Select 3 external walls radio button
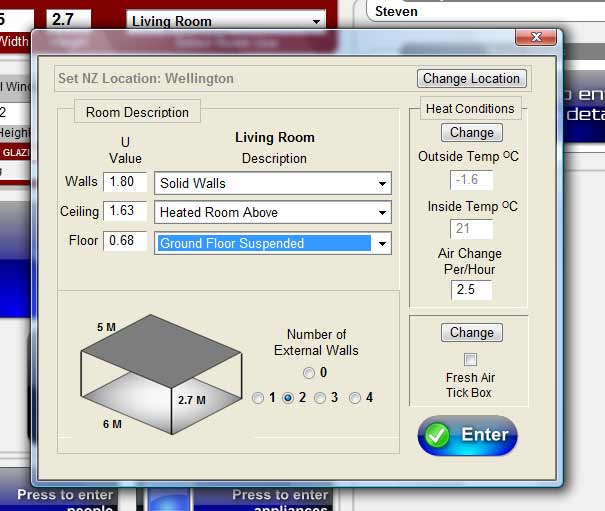Screen dimensions: 605x511 pyautogui.click(x=320, y=398)
